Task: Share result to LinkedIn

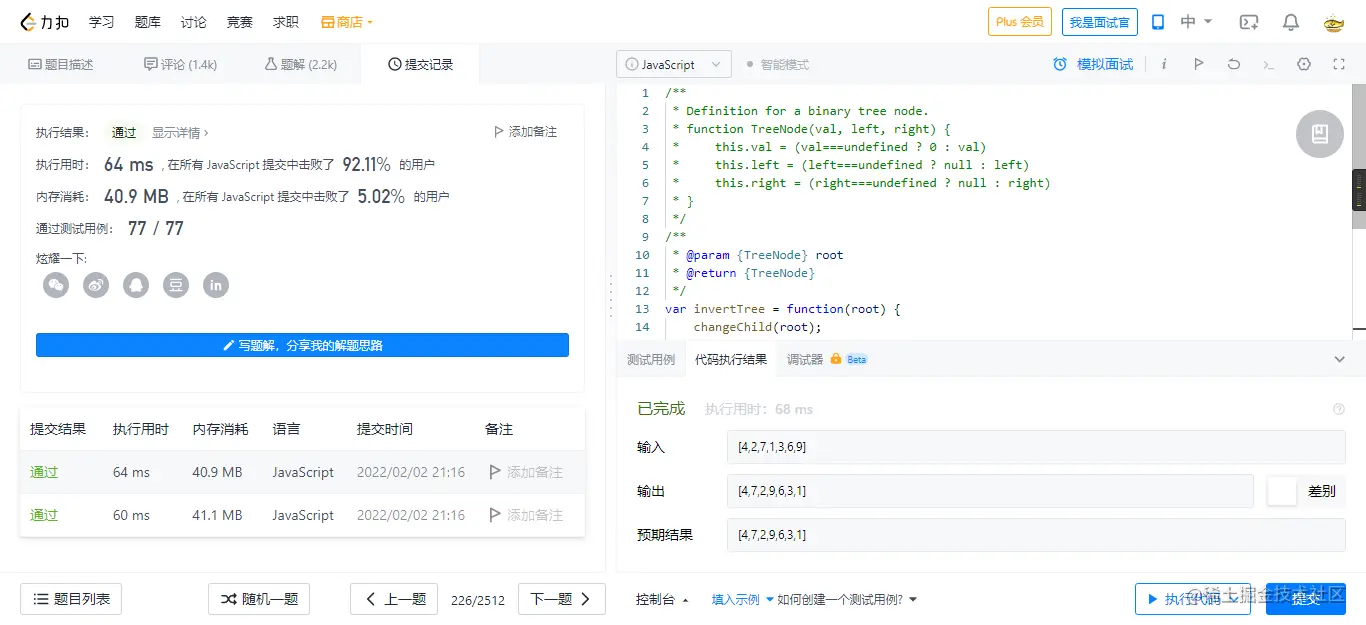Action: [216, 286]
